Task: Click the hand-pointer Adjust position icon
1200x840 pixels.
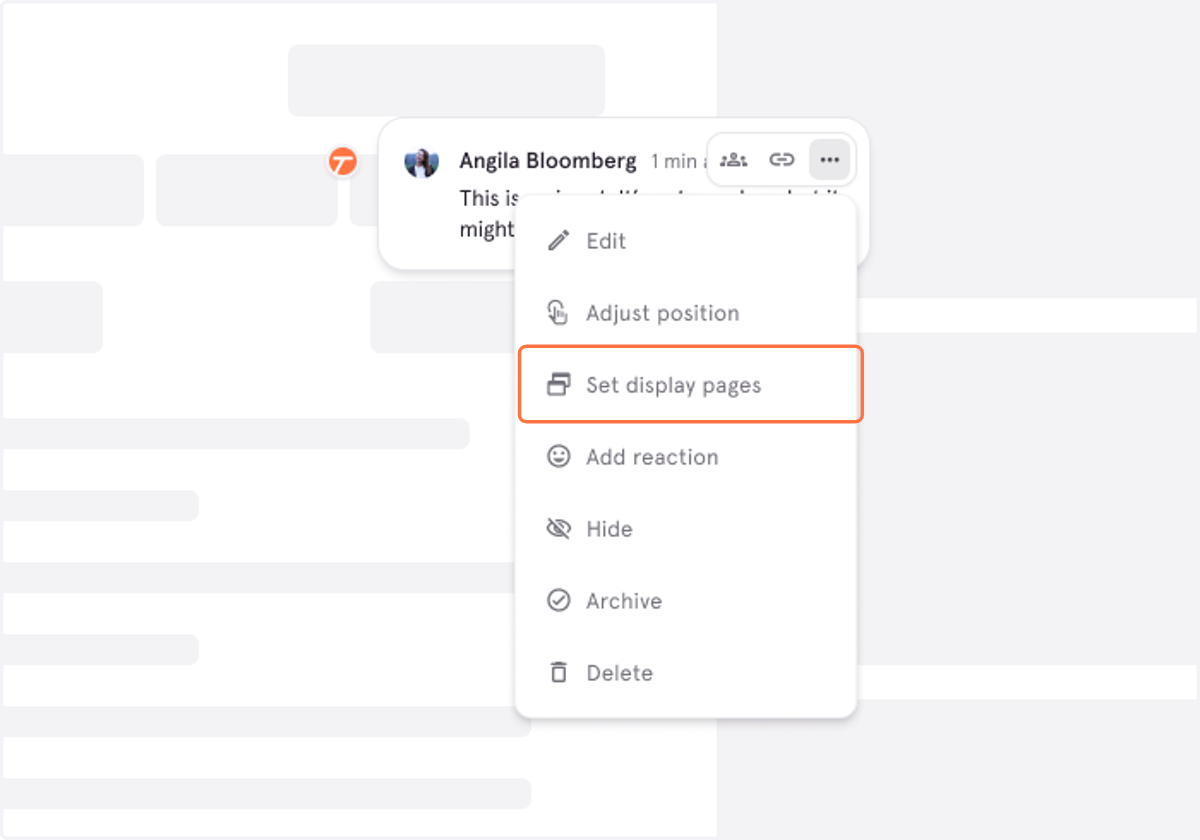Action: 558,313
